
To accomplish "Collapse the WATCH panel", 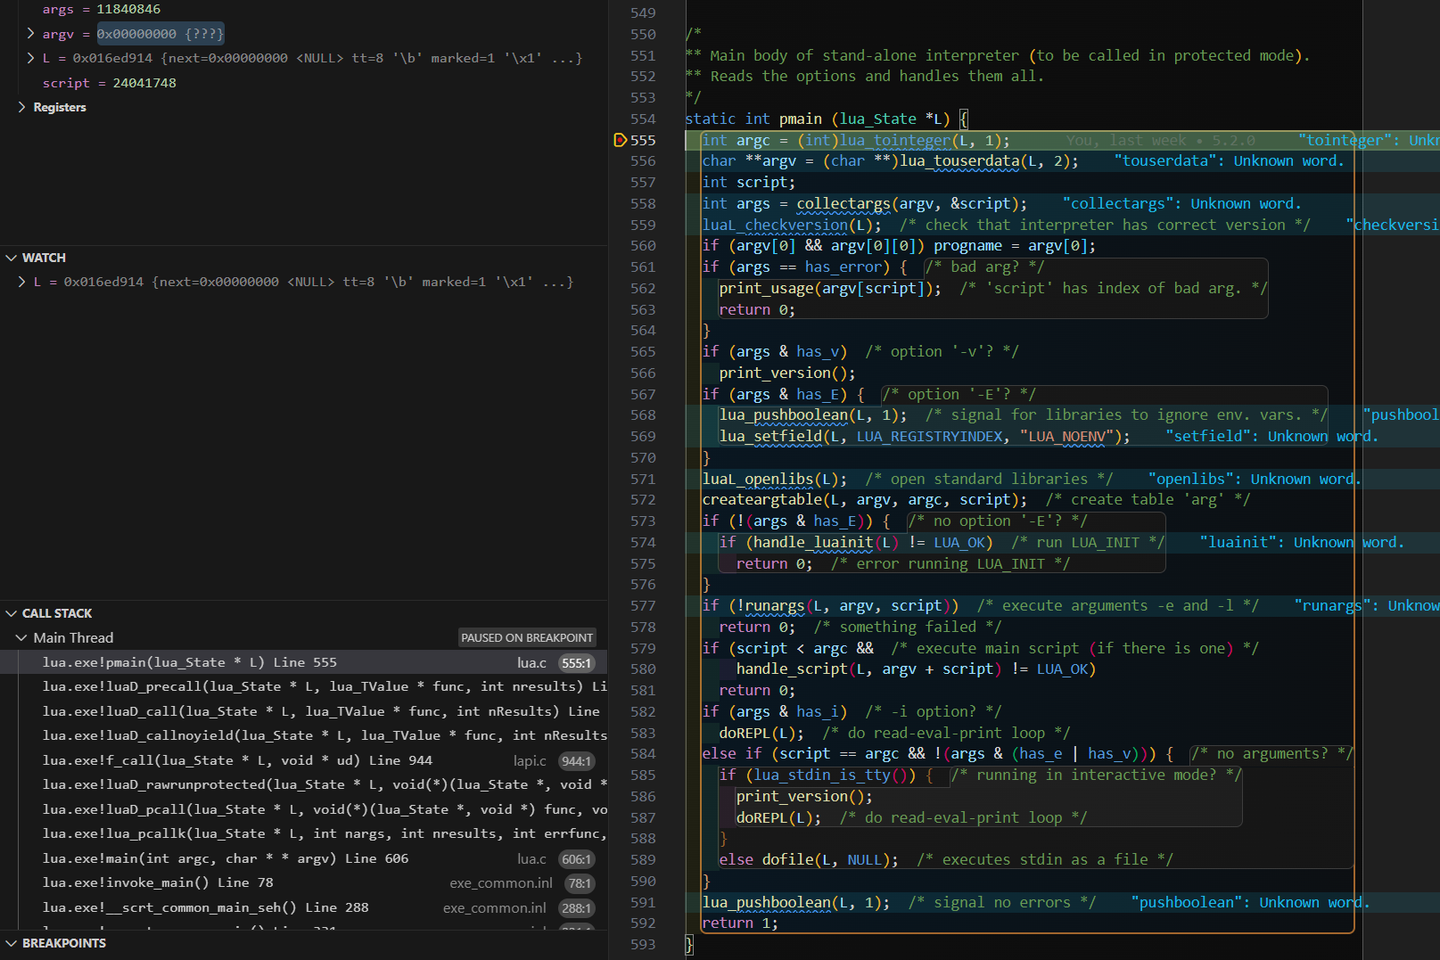I will point(12,258).
